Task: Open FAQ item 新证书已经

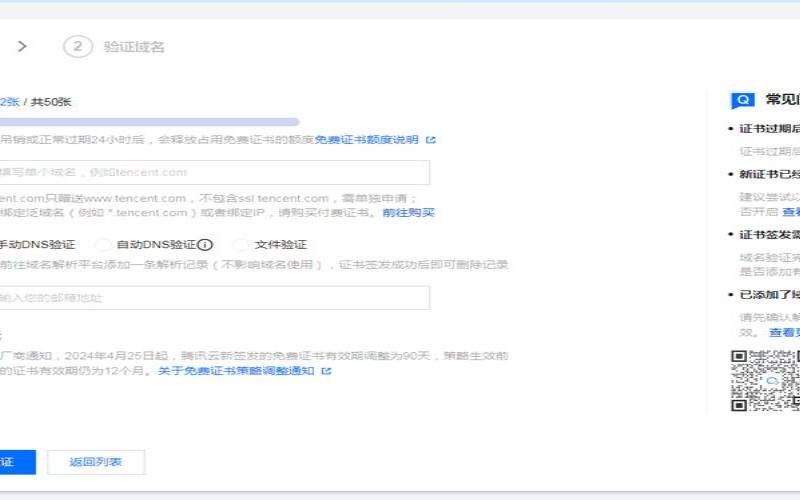Action: (769, 174)
